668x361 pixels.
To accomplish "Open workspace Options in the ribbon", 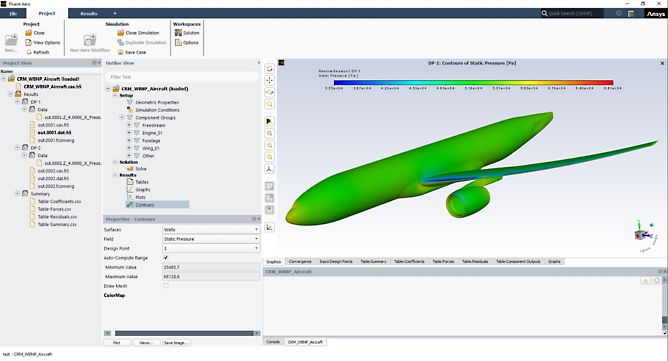I will pos(187,43).
